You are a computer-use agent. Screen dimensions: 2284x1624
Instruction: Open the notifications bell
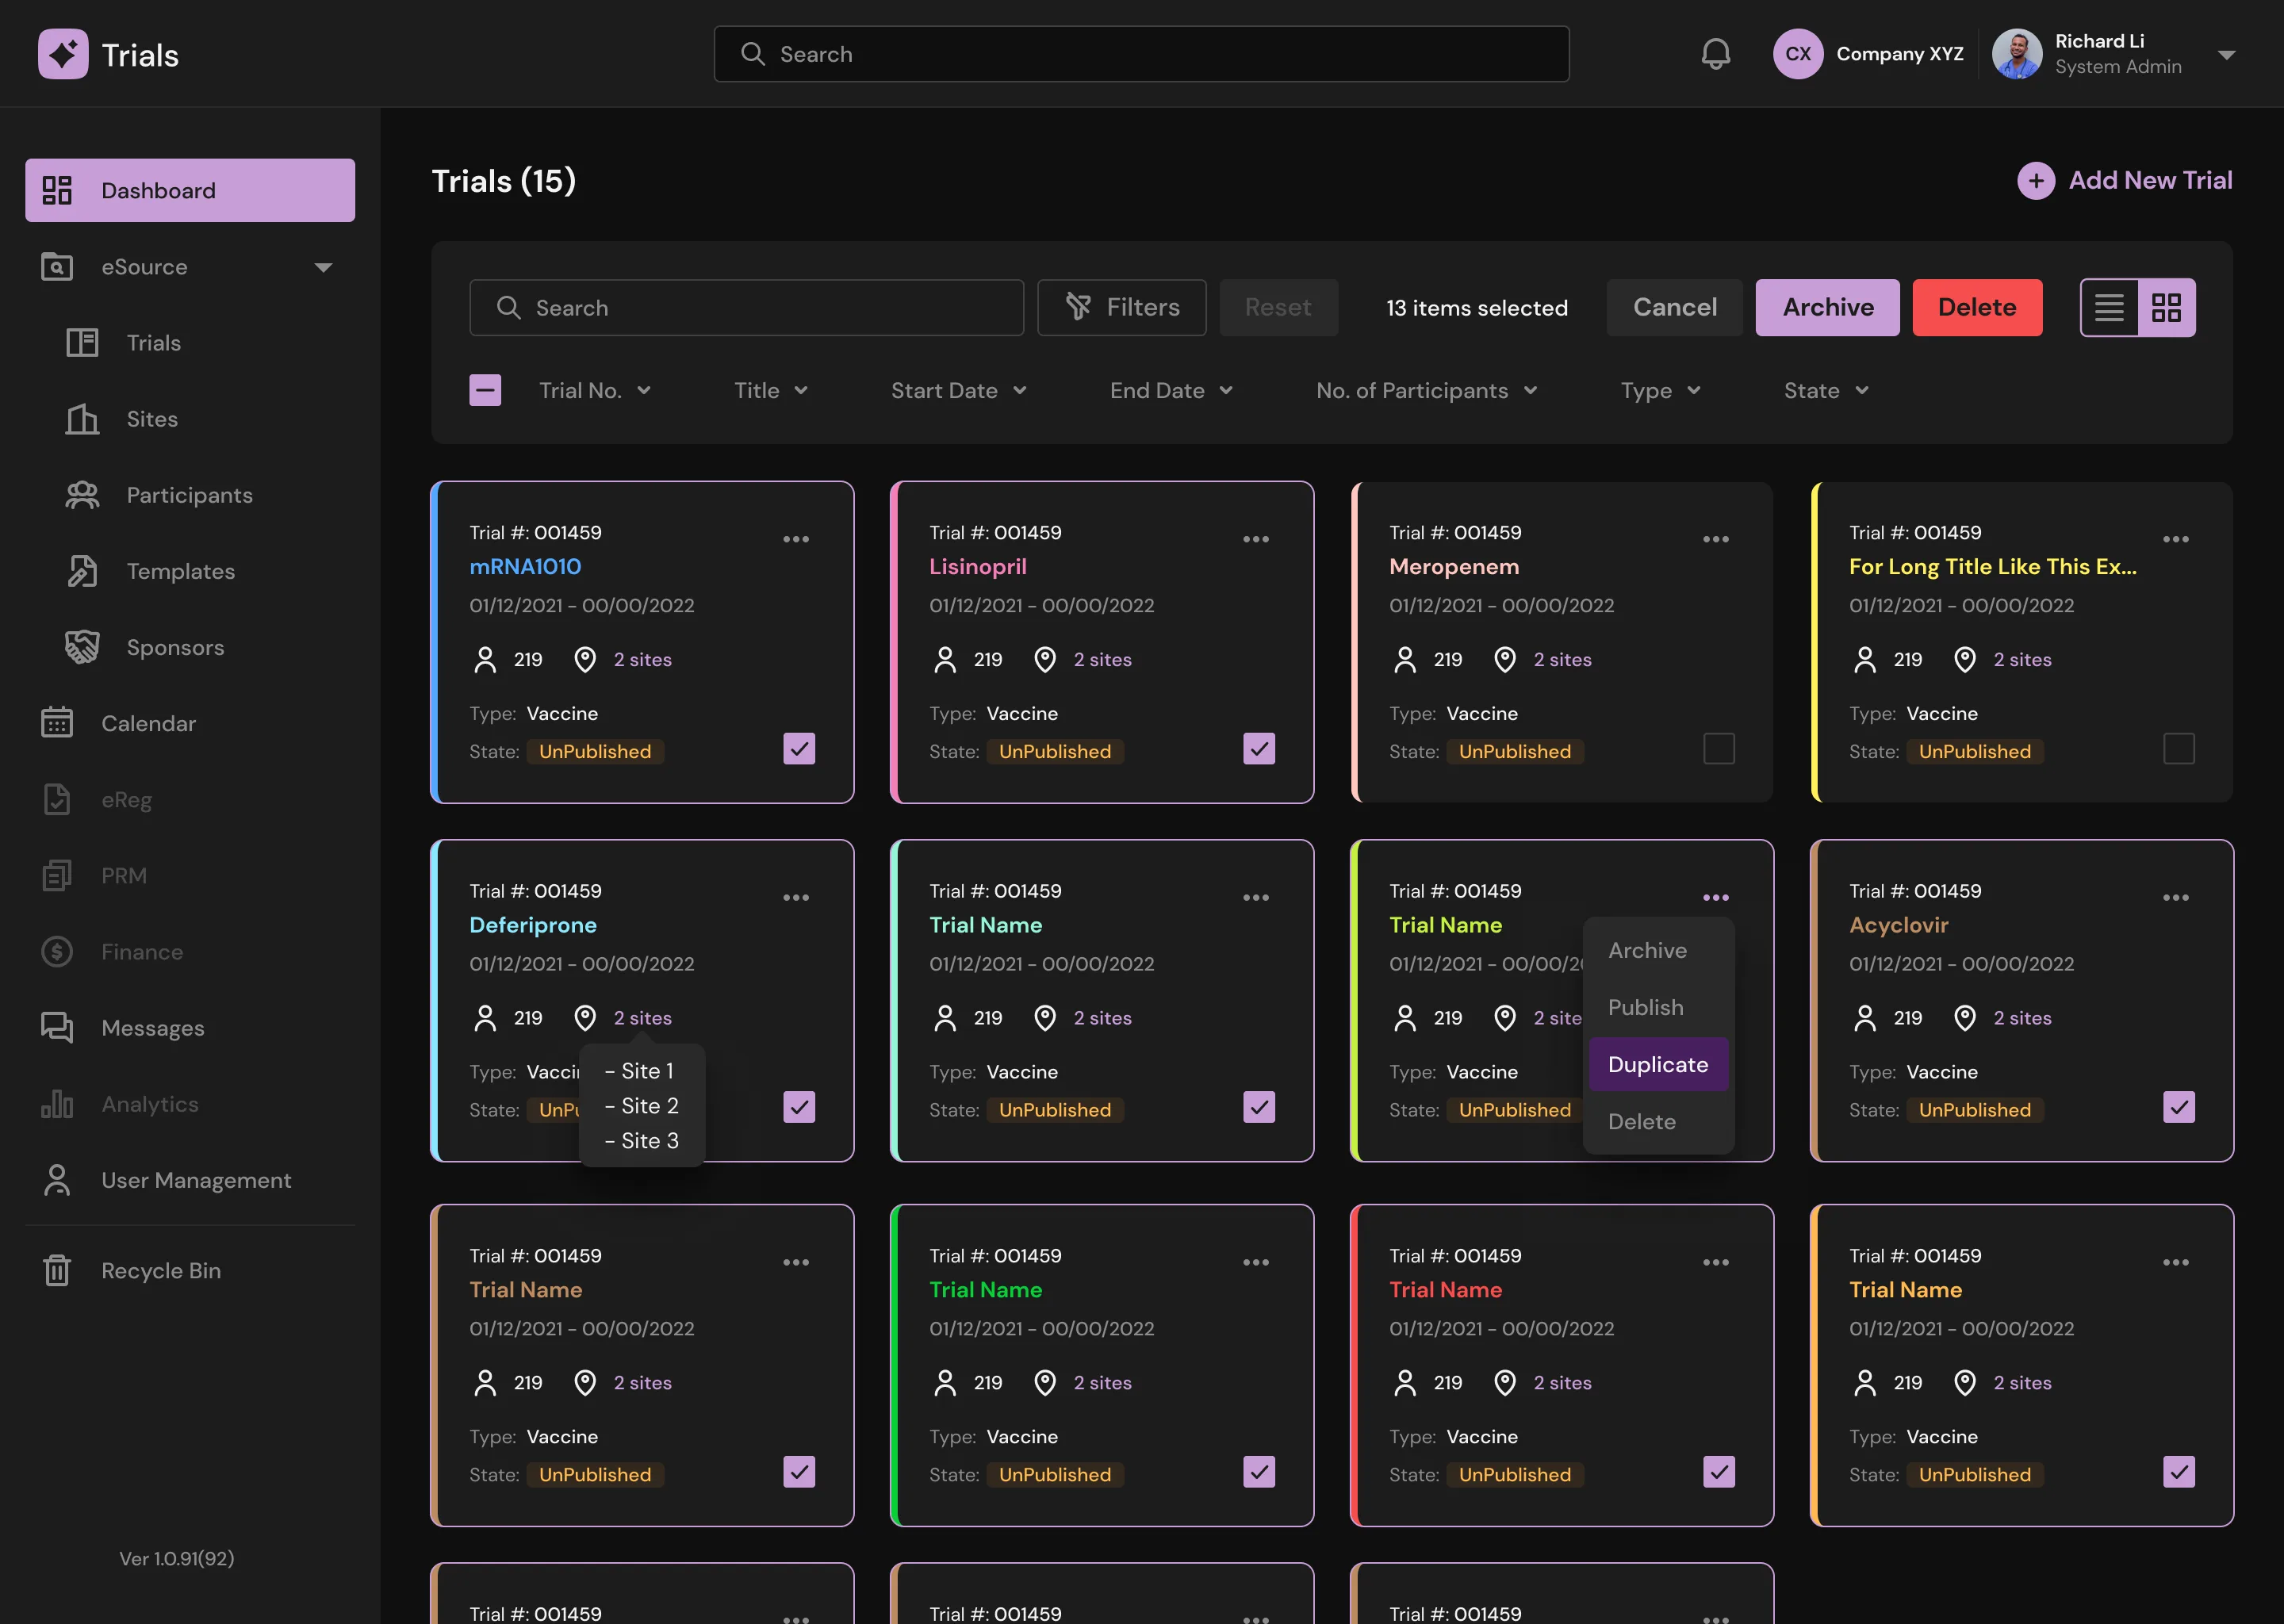click(x=1716, y=54)
